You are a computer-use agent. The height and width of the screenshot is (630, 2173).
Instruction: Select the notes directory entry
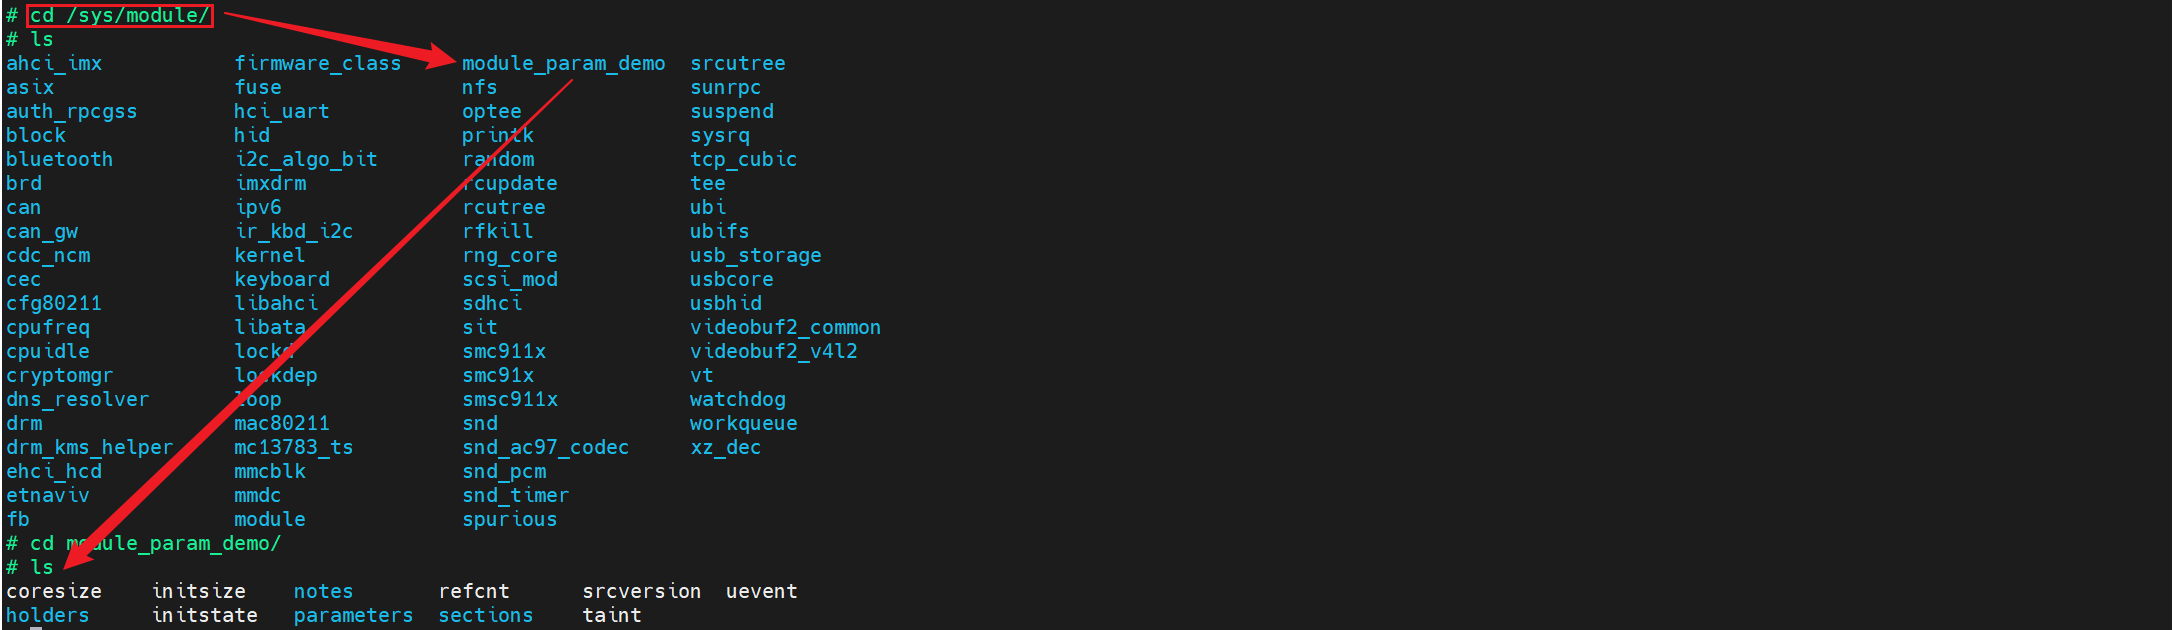pyautogui.click(x=323, y=591)
